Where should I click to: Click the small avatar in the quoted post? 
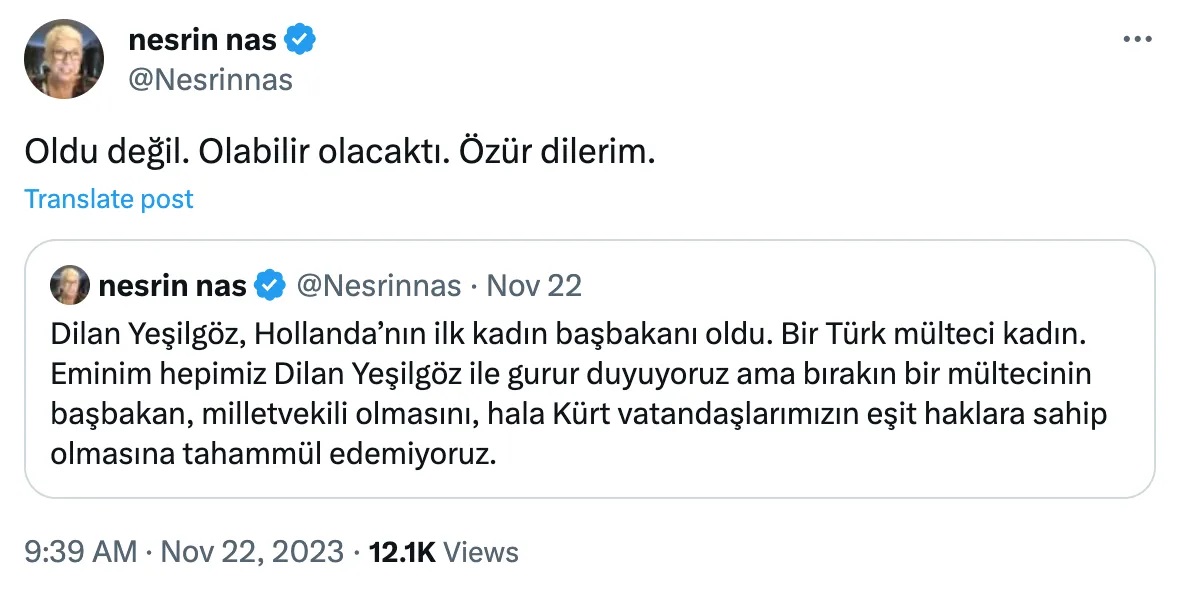[x=71, y=286]
